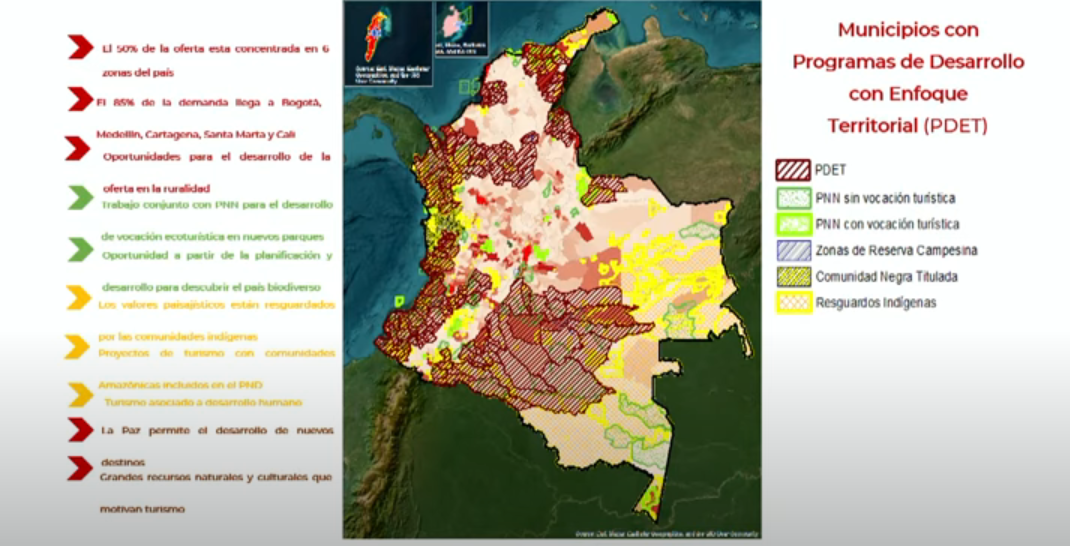Click the 'PNN con vocación turística' legend swatch
This screenshot has height=546, width=1070.
click(794, 224)
